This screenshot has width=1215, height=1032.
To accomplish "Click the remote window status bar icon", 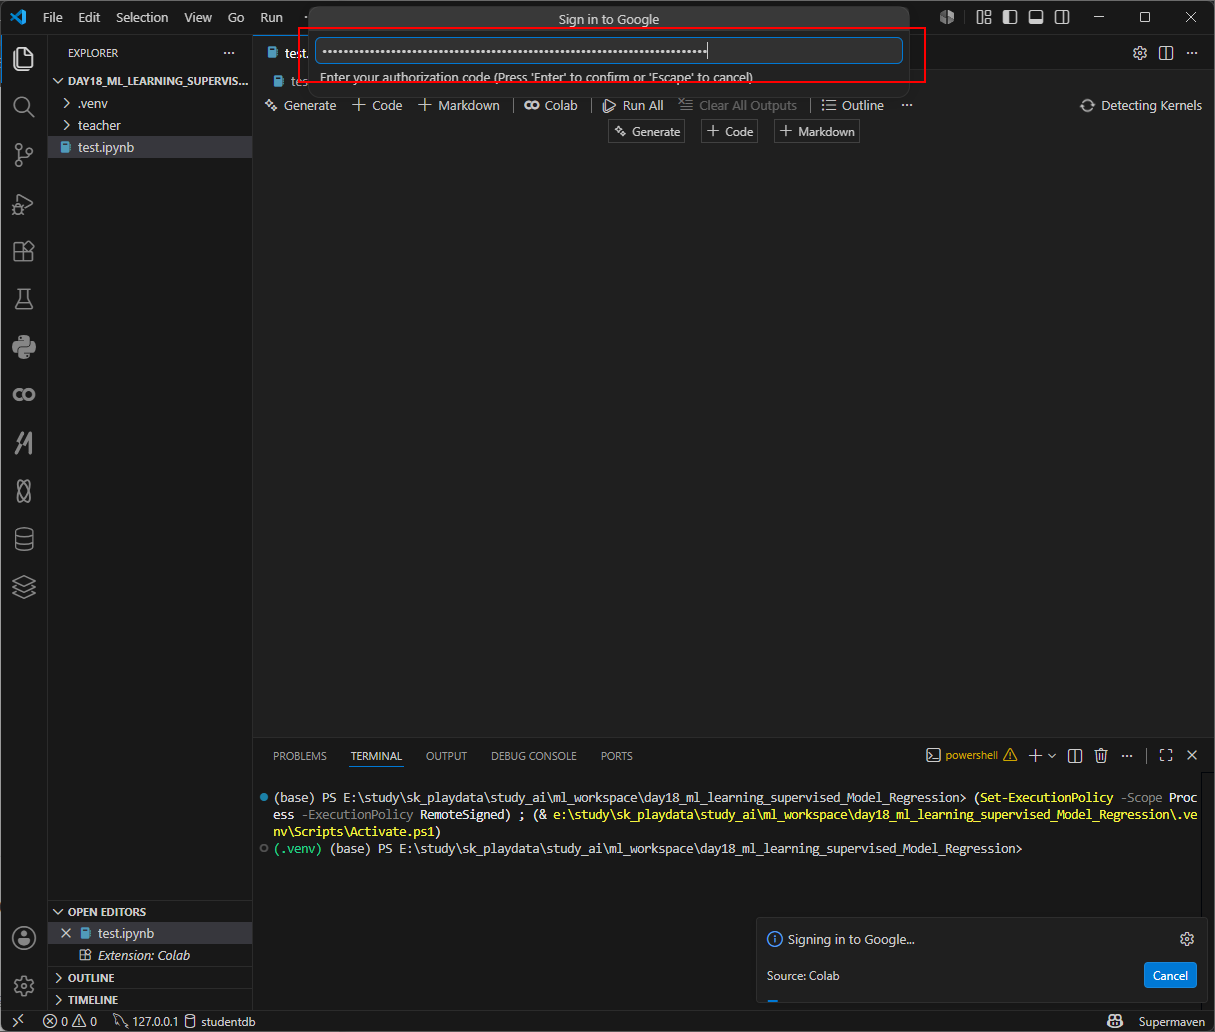I will point(17,1021).
